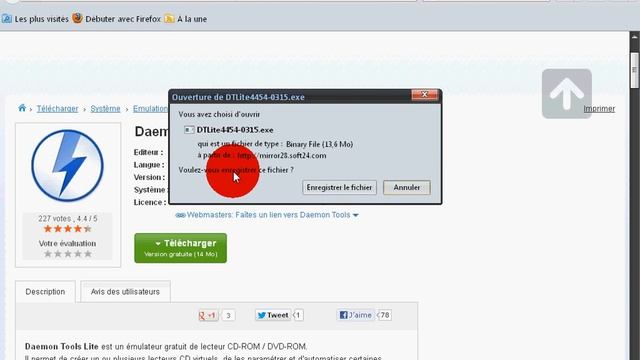
Task: Click Enregistrer le fichier button
Action: point(339,187)
